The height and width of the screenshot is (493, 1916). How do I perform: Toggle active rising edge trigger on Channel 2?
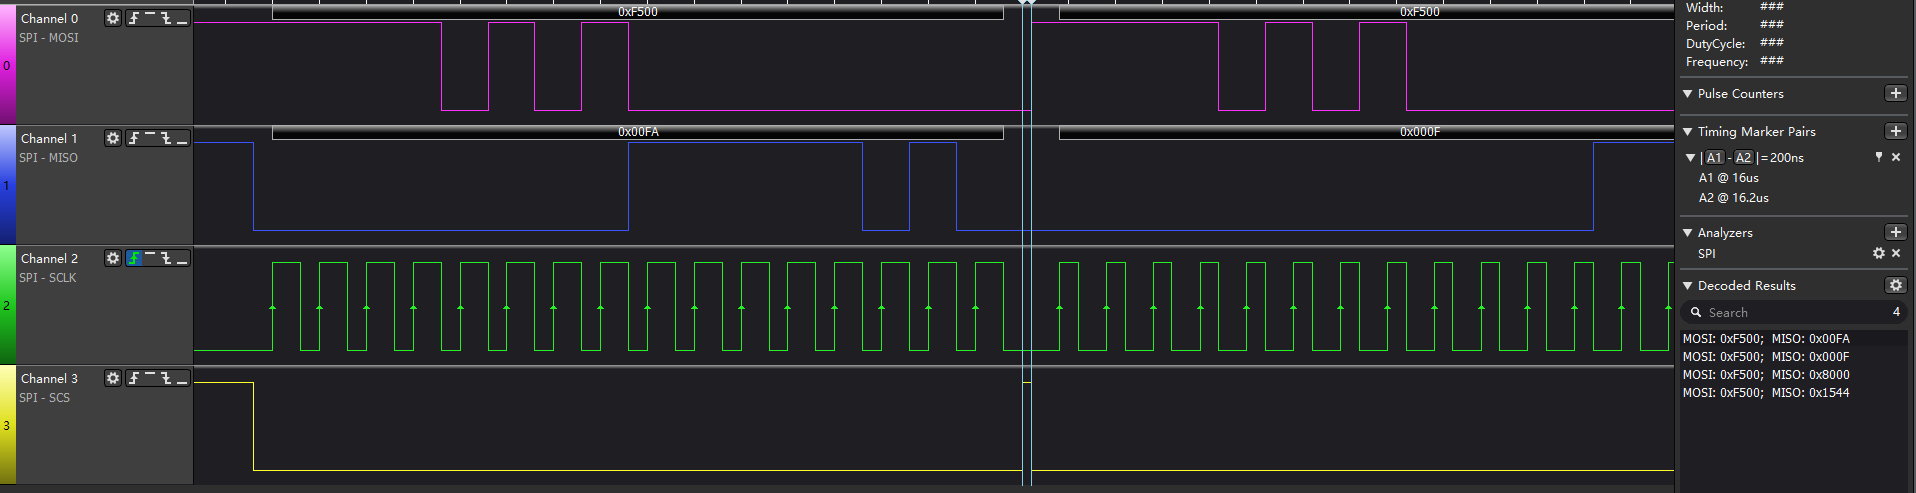[134, 258]
